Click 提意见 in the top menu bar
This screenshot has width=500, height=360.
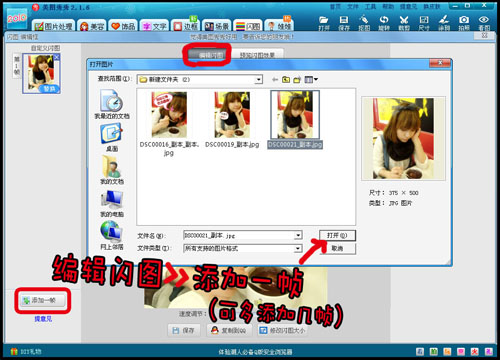[x=408, y=6]
